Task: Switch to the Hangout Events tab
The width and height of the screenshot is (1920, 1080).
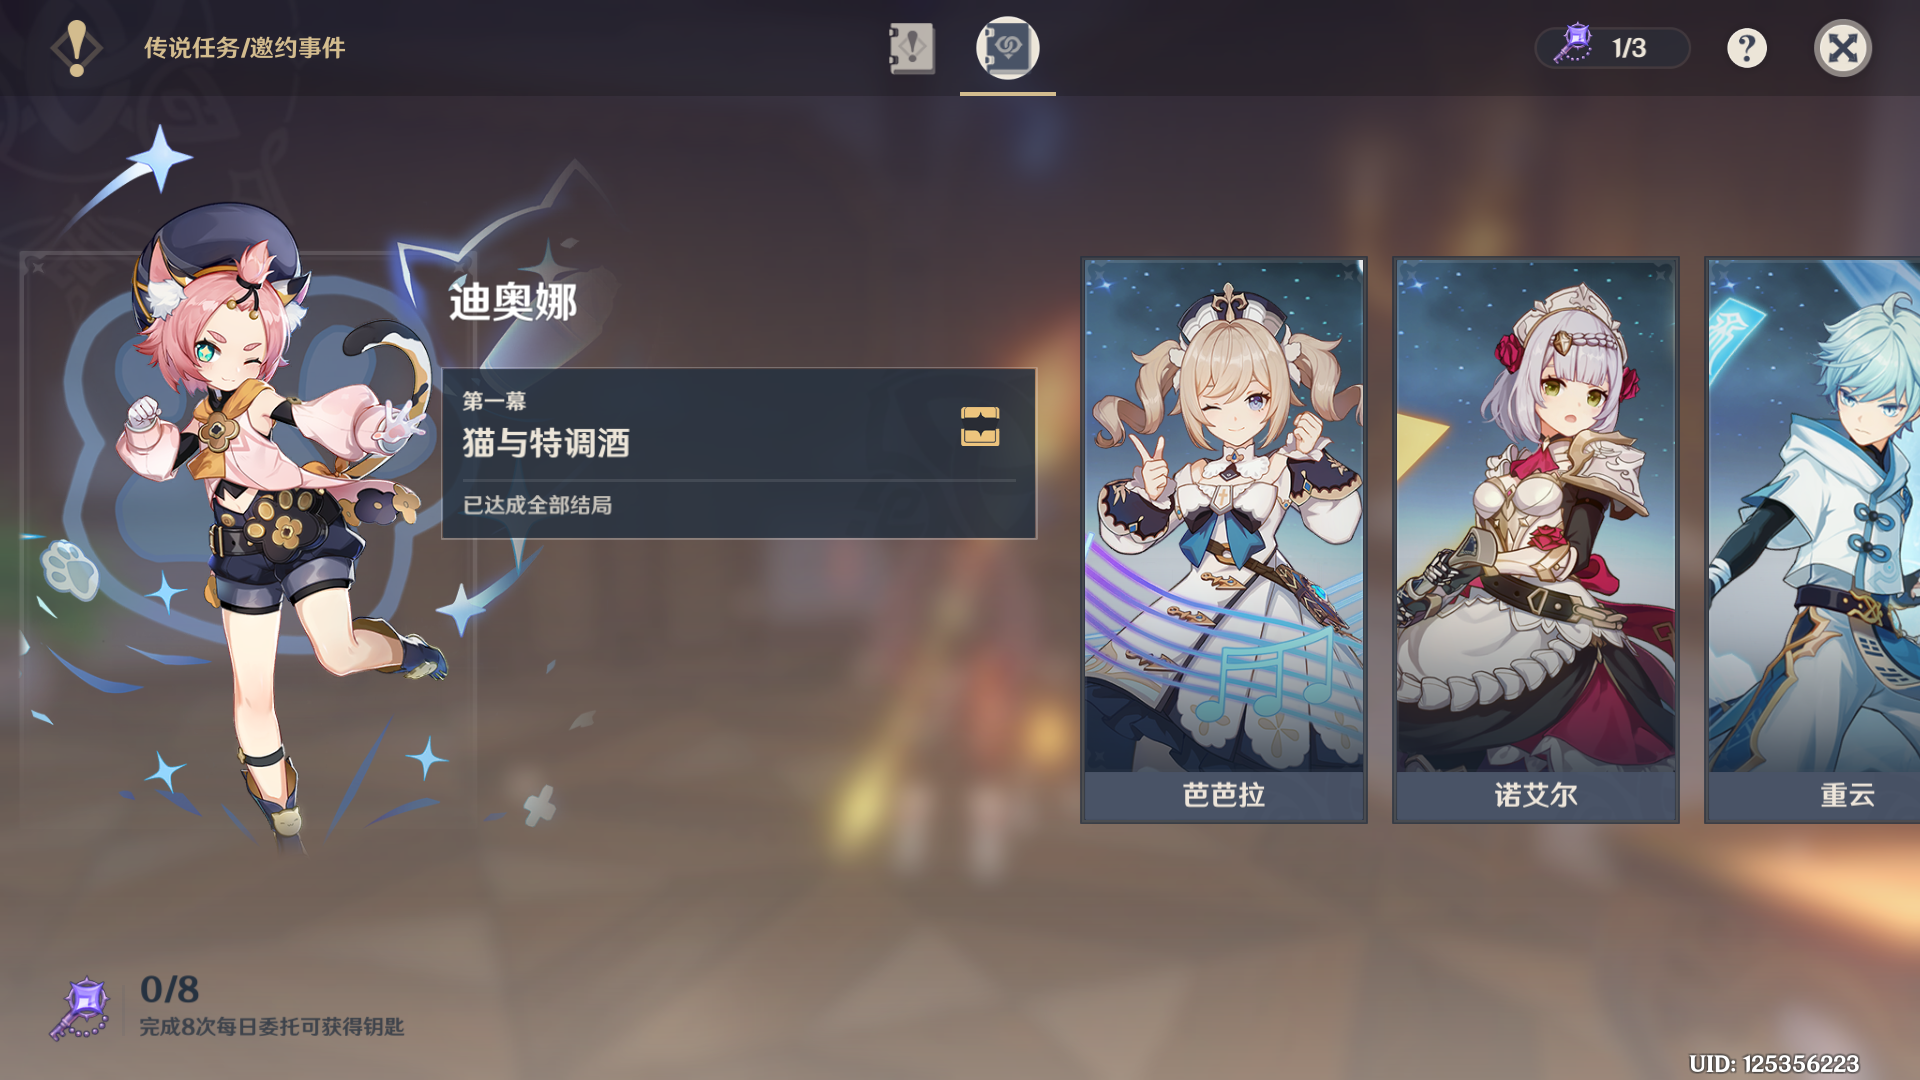Action: click(1007, 48)
